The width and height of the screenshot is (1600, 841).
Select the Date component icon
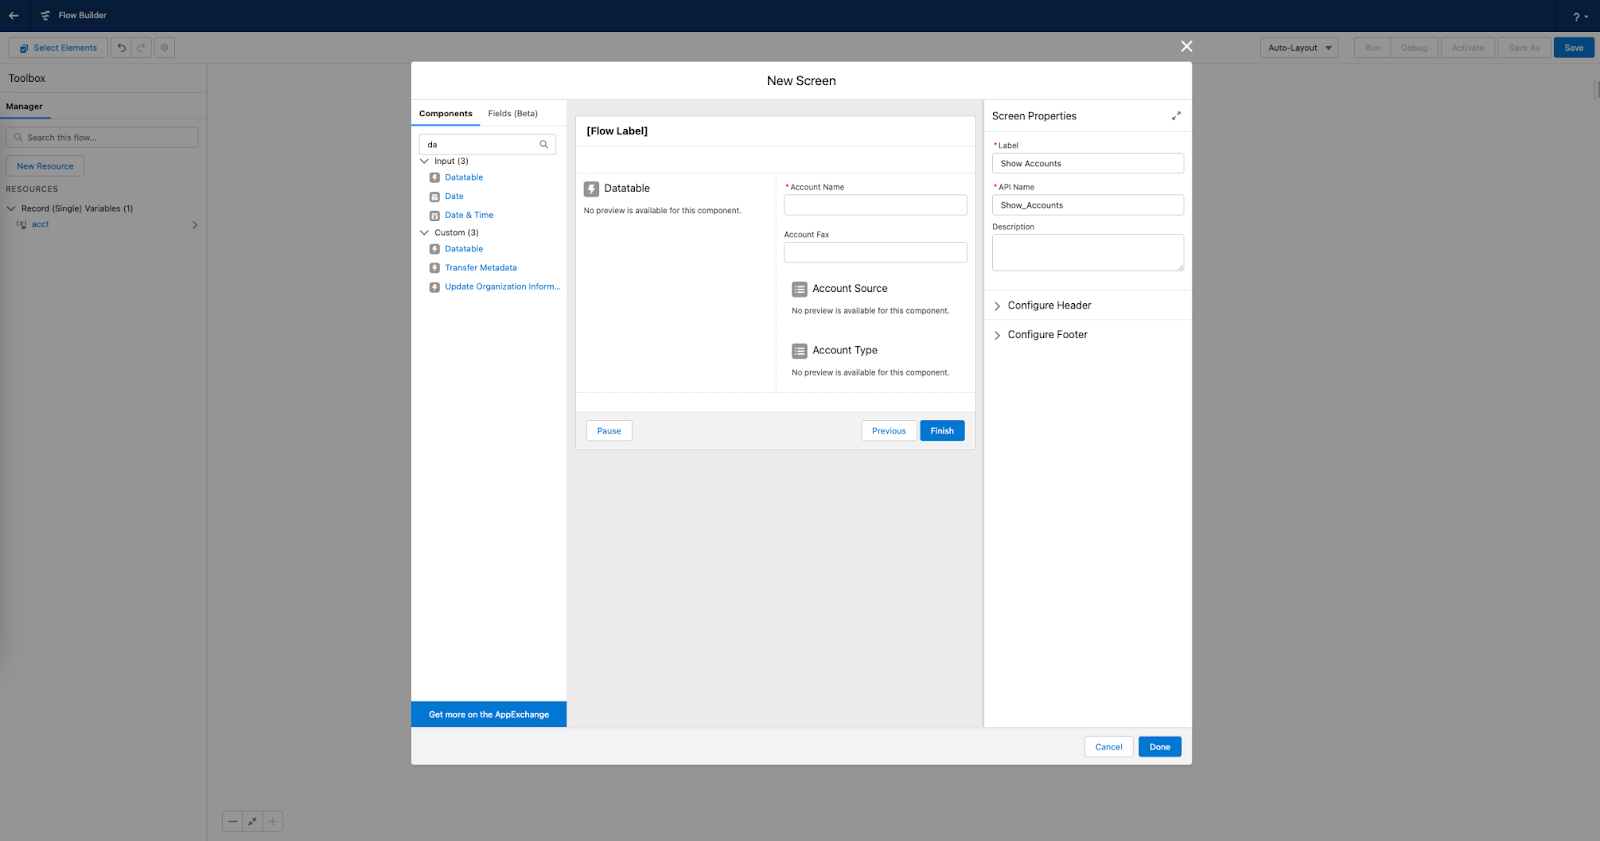click(x=435, y=197)
